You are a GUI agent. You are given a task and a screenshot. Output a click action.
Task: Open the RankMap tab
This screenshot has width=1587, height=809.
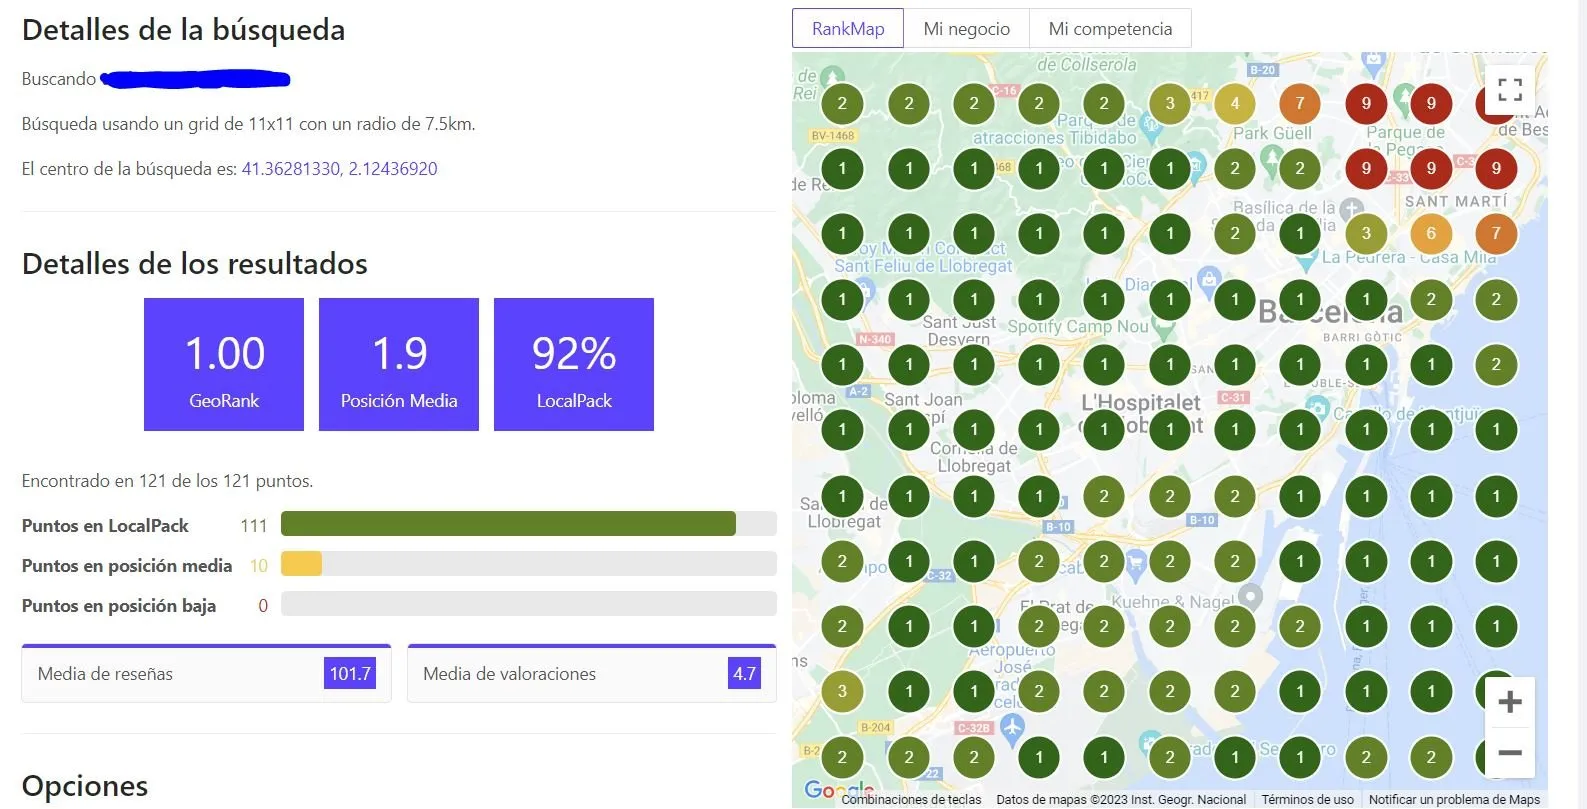[x=848, y=28]
